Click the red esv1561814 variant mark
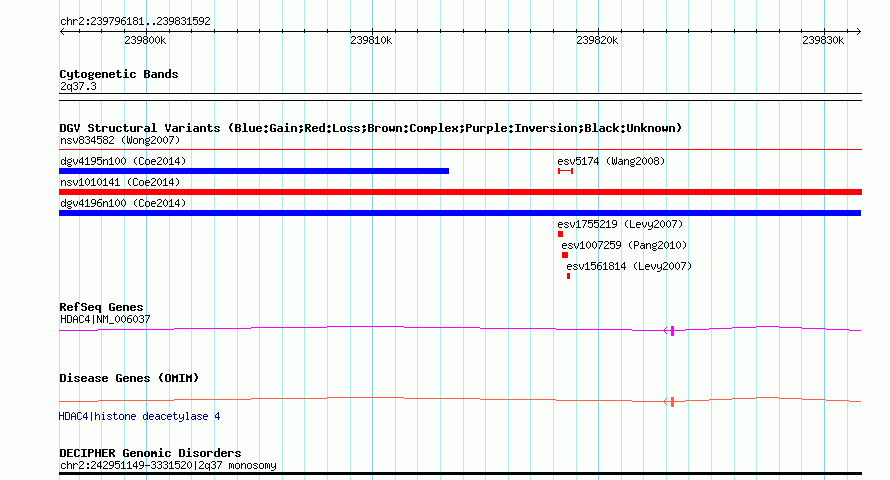The width and height of the screenshot is (890, 480). [x=568, y=276]
